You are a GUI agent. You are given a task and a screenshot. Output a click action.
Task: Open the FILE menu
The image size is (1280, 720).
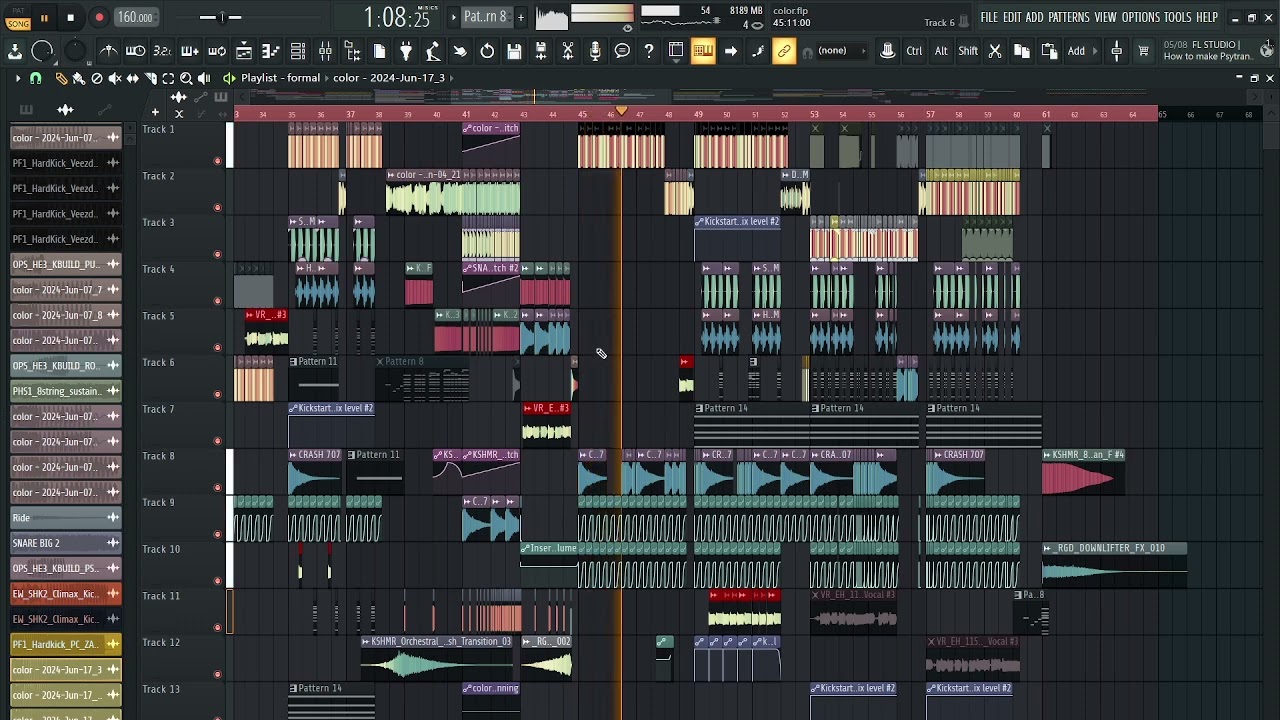(989, 17)
